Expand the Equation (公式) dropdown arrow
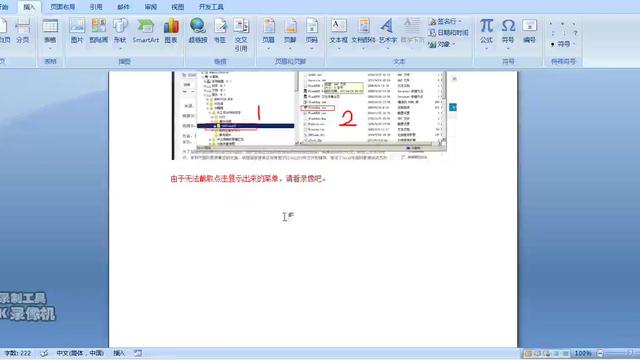This screenshot has height=360, width=640. pyautogui.click(x=487, y=49)
